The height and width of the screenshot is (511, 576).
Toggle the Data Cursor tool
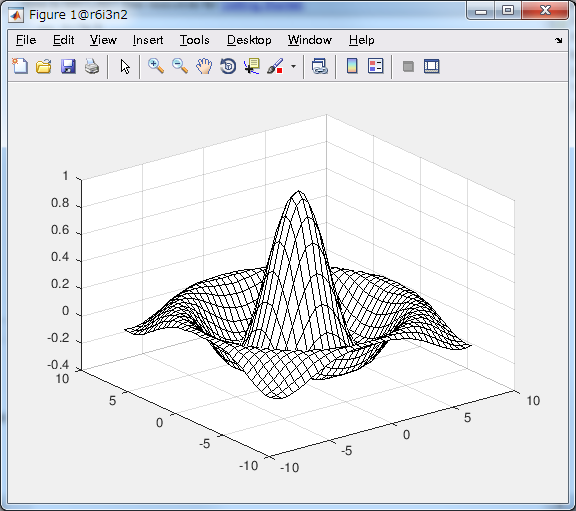[252, 66]
